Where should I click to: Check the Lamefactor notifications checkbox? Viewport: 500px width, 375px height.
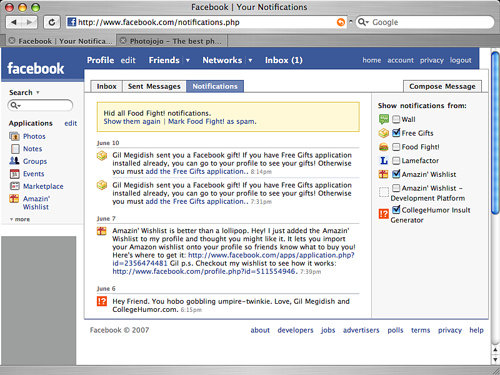point(396,161)
